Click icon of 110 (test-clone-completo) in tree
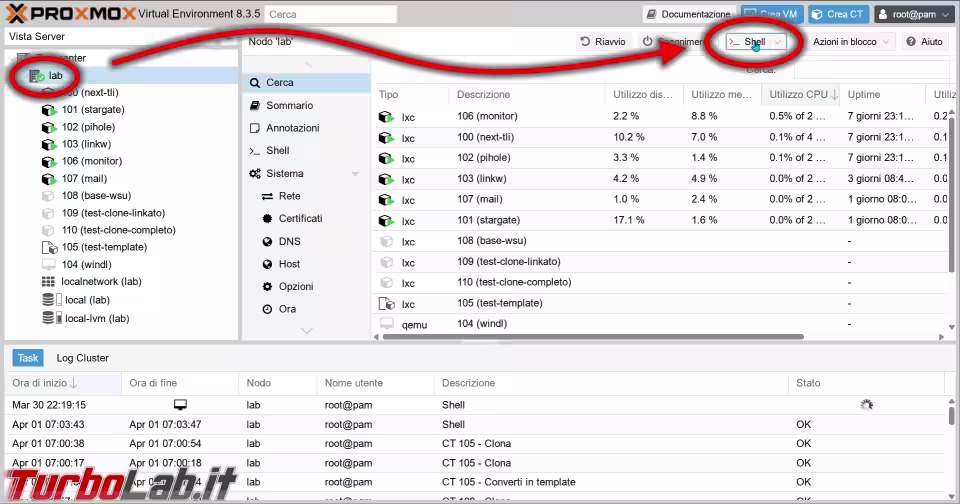The height and width of the screenshot is (504, 960). (x=48, y=230)
